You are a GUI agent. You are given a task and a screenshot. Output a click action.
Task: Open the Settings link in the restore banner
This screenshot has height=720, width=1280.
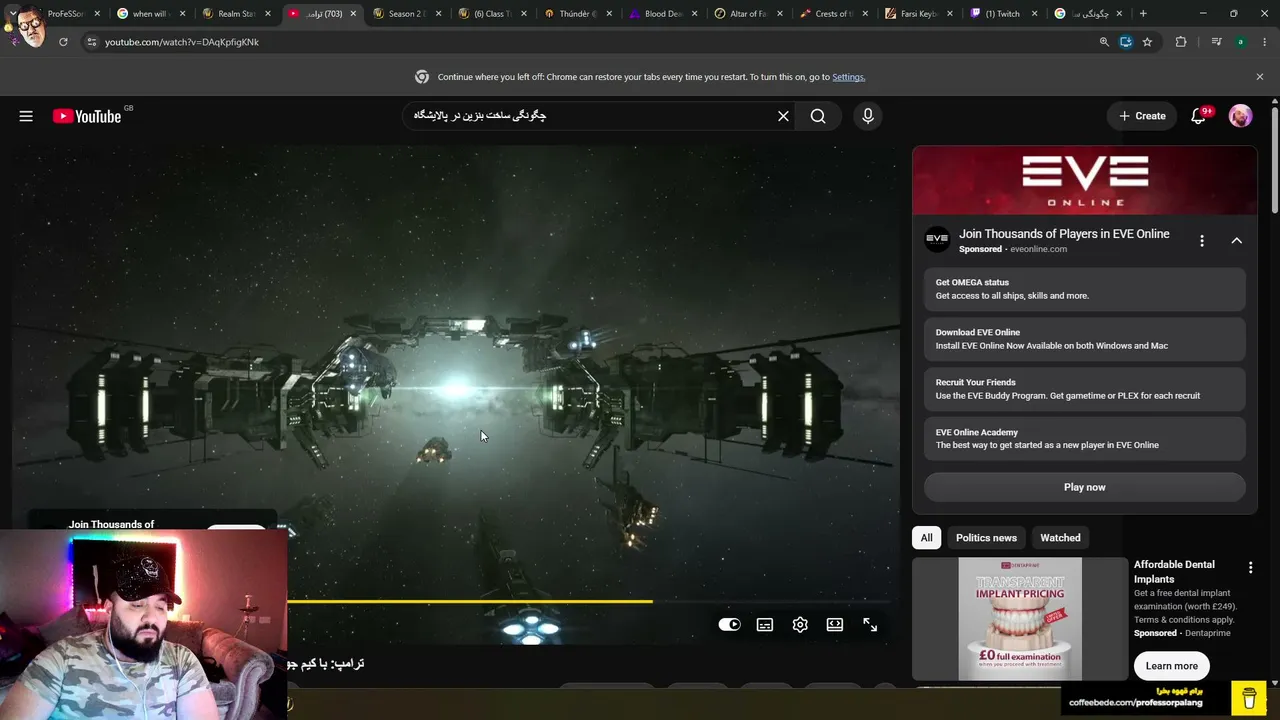[848, 77]
